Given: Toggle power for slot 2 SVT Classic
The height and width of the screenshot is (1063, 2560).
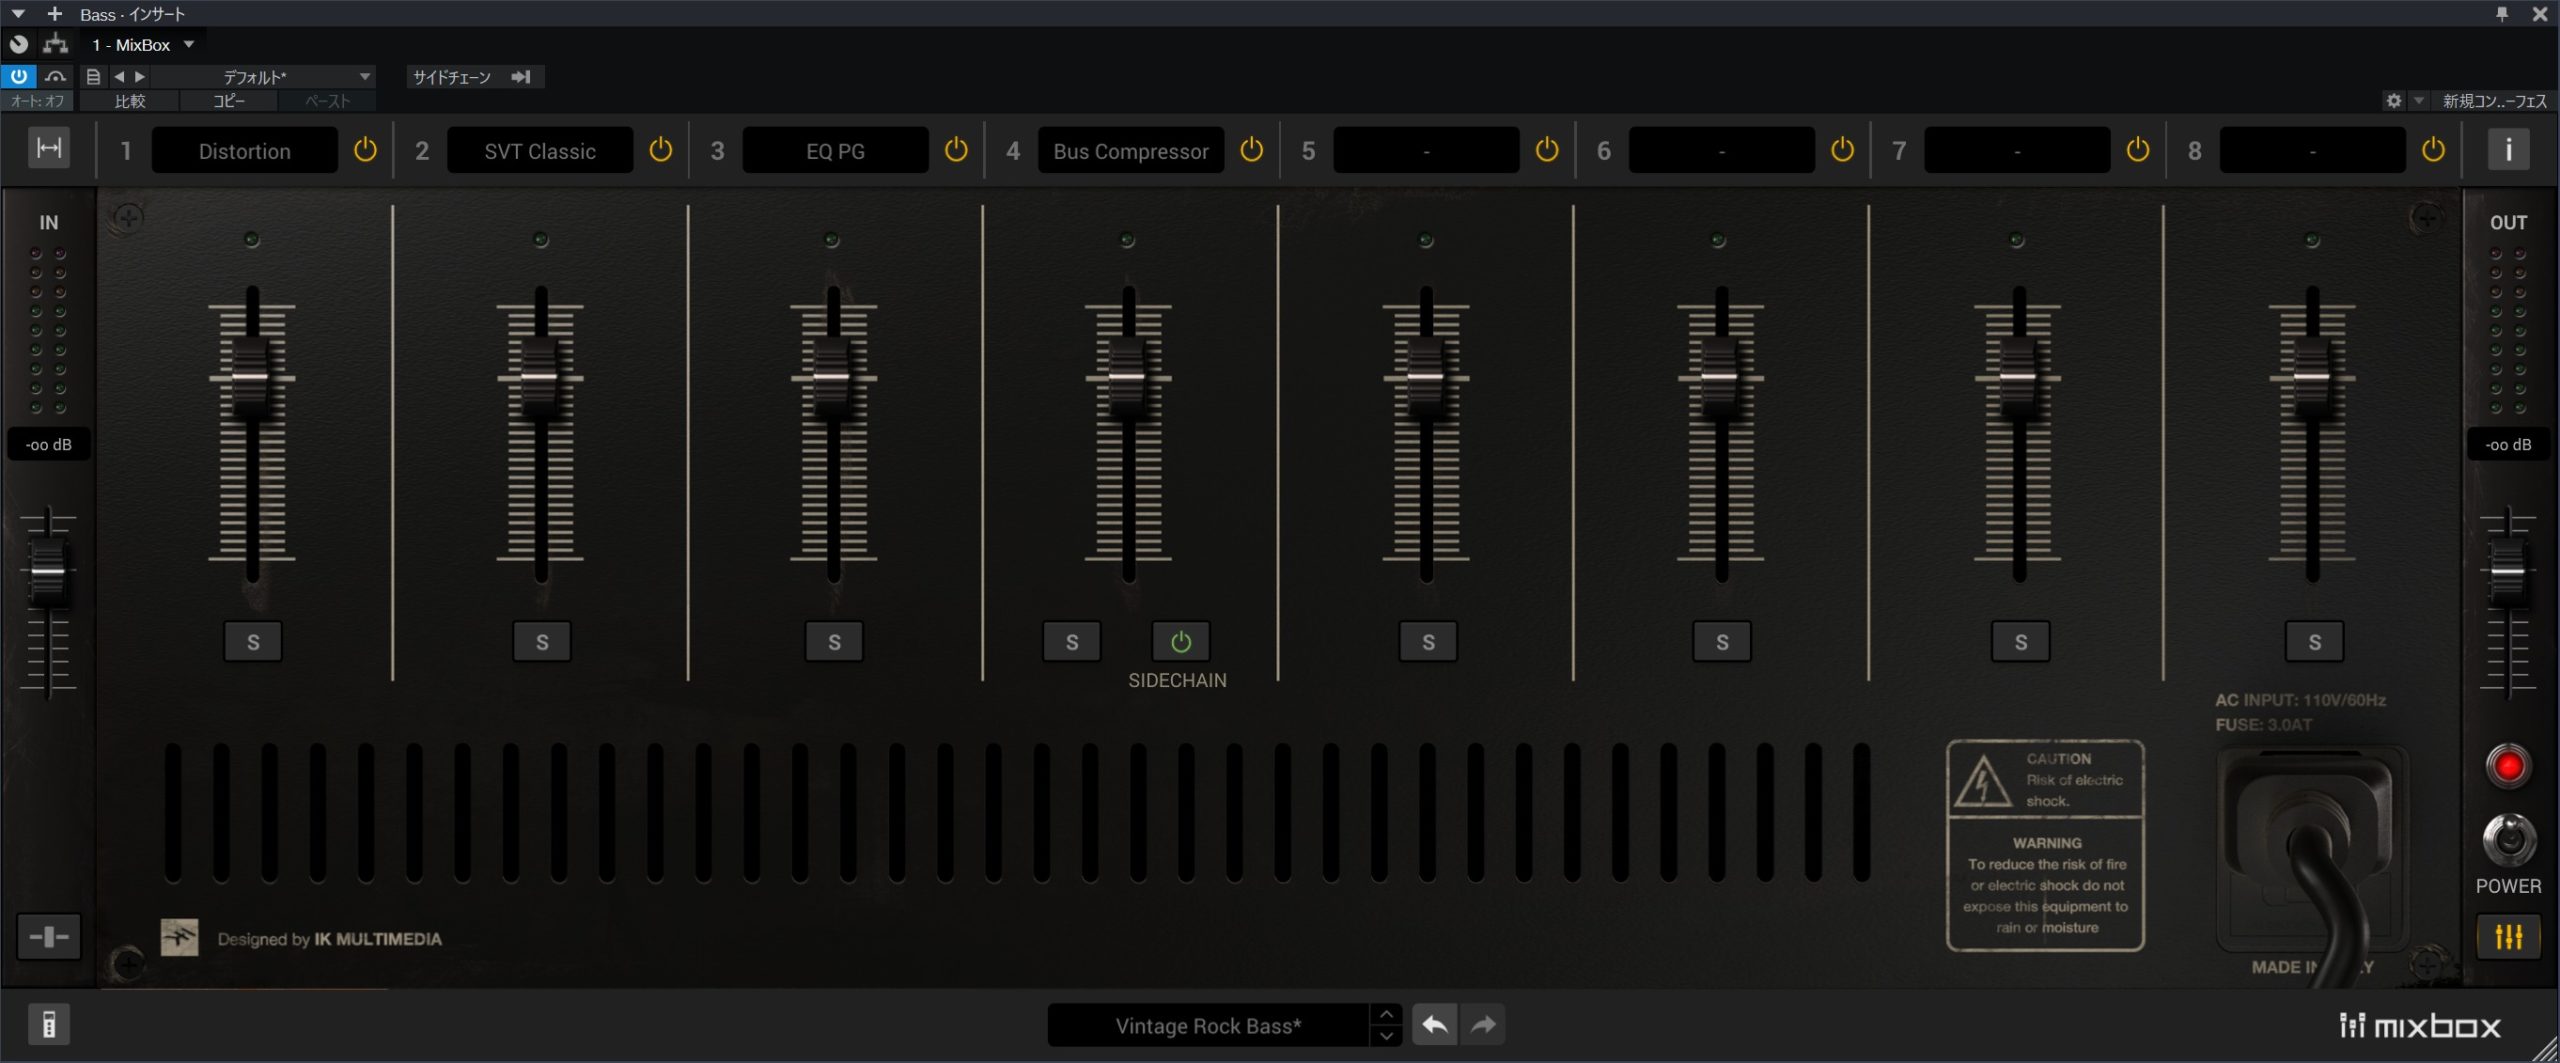Looking at the screenshot, I should [x=661, y=150].
